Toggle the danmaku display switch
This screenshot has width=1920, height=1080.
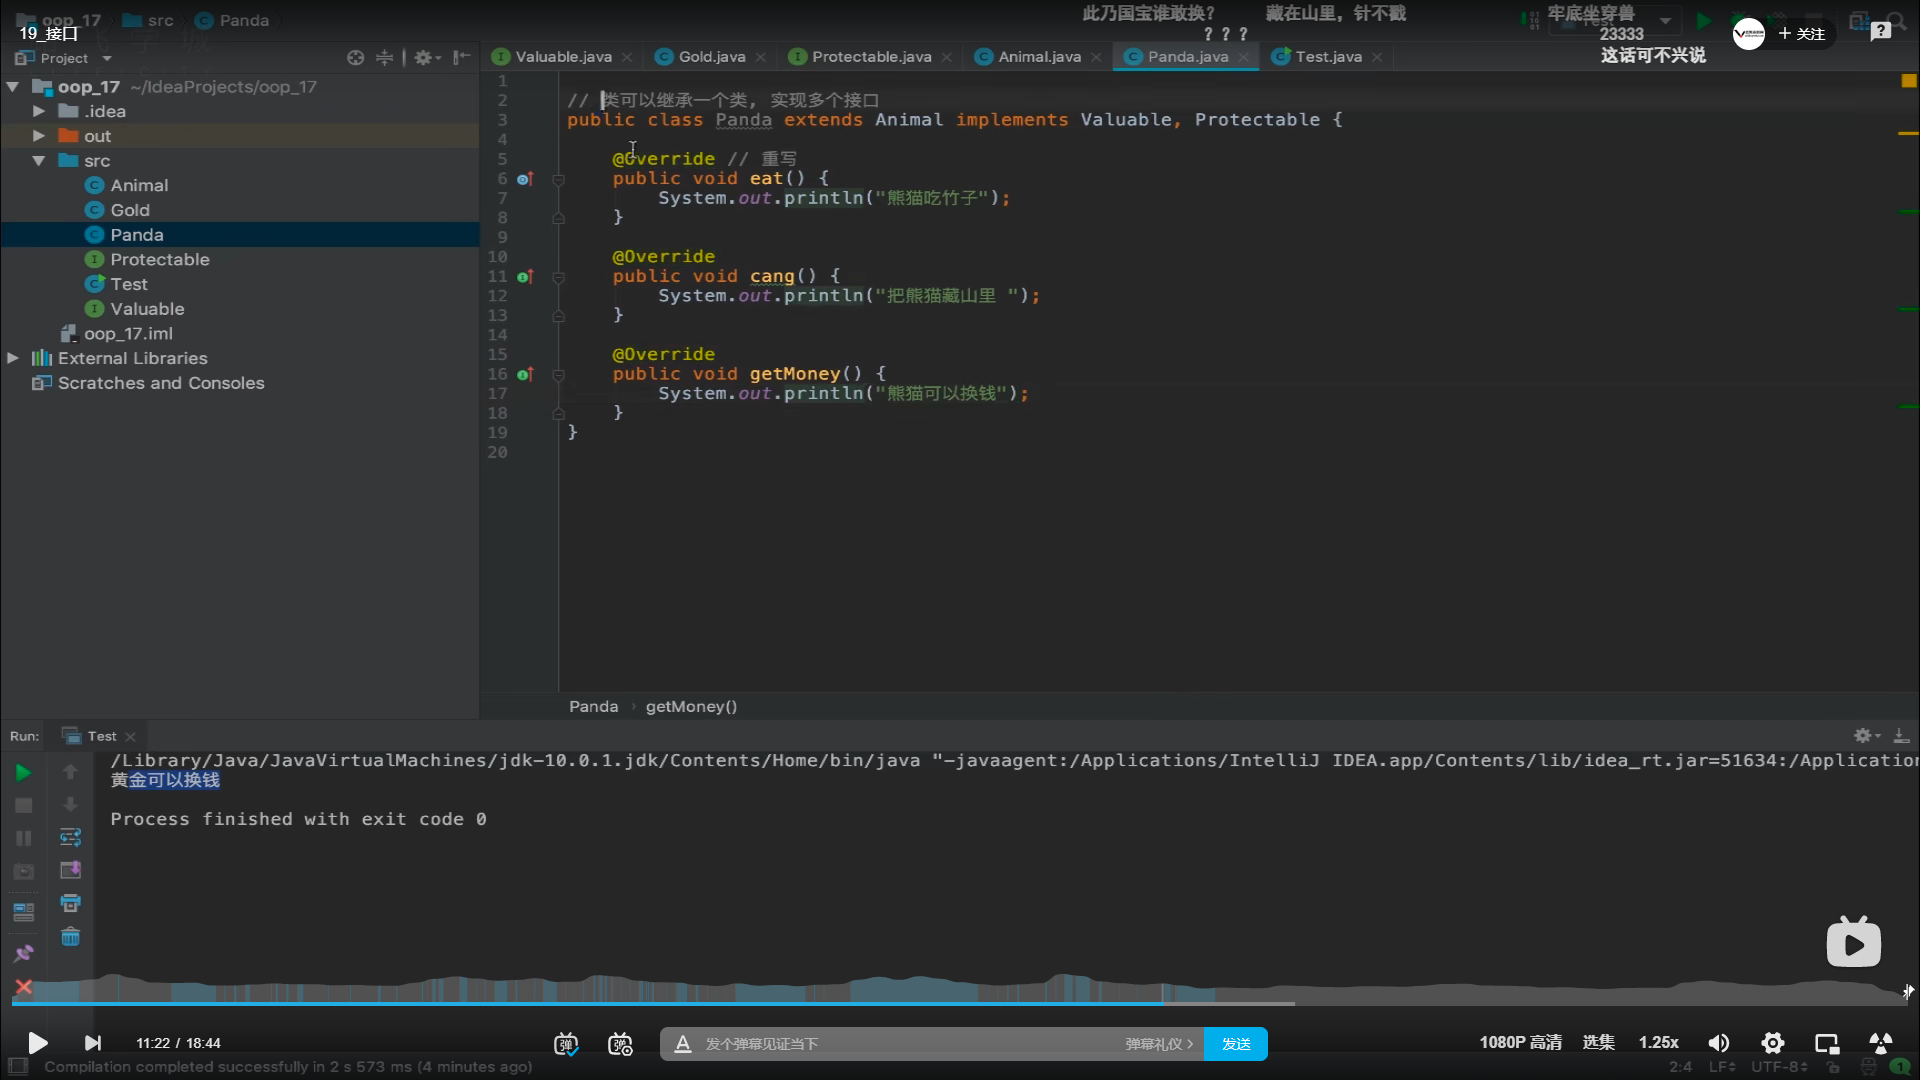coord(566,1044)
